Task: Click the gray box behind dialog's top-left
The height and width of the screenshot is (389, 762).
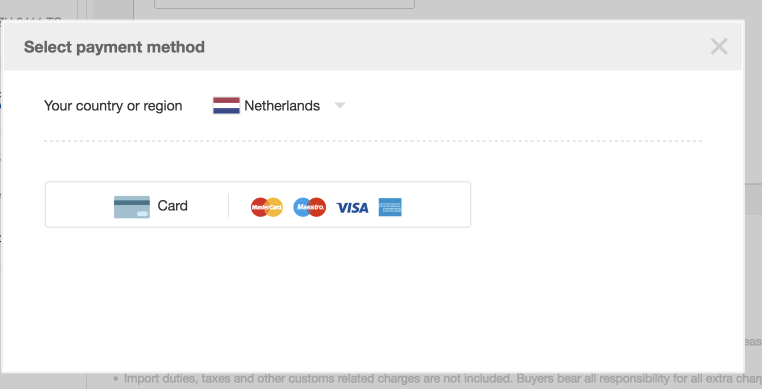Action: tap(113, 10)
